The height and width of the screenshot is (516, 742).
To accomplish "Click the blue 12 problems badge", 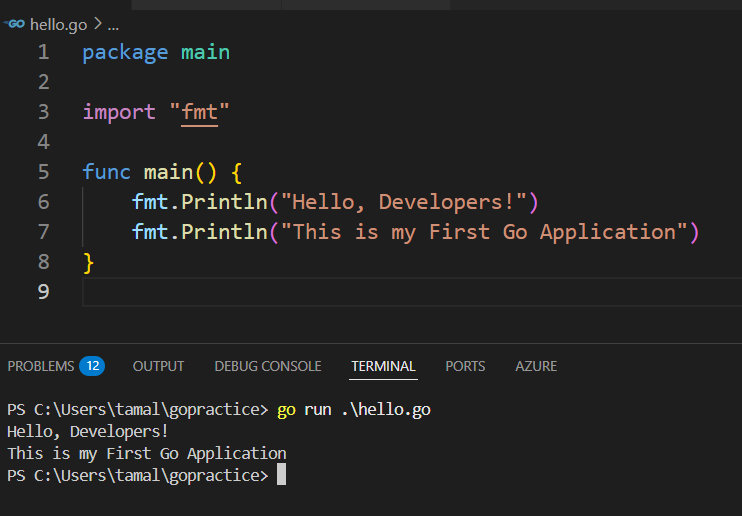I will (92, 366).
